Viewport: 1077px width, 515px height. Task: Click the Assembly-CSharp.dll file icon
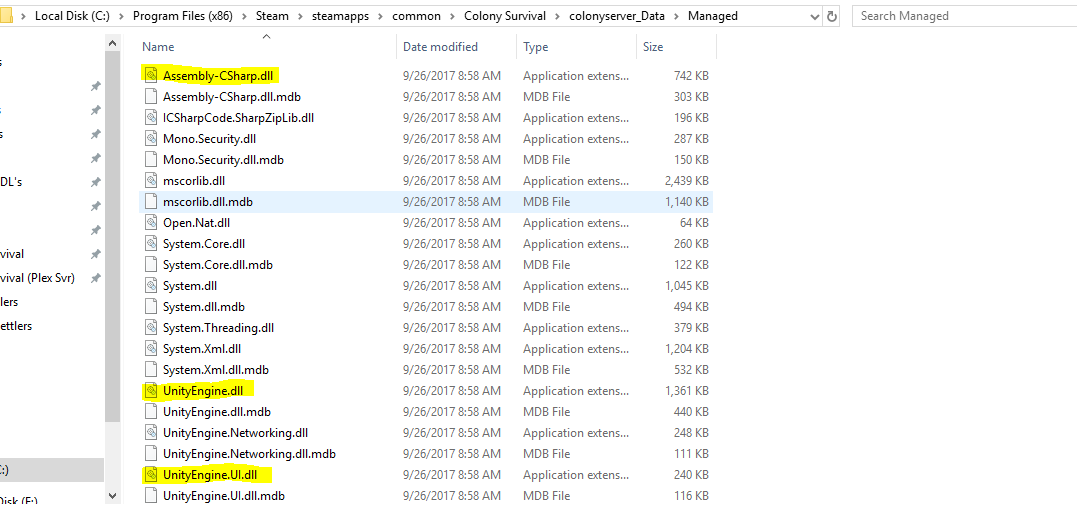[x=151, y=76]
